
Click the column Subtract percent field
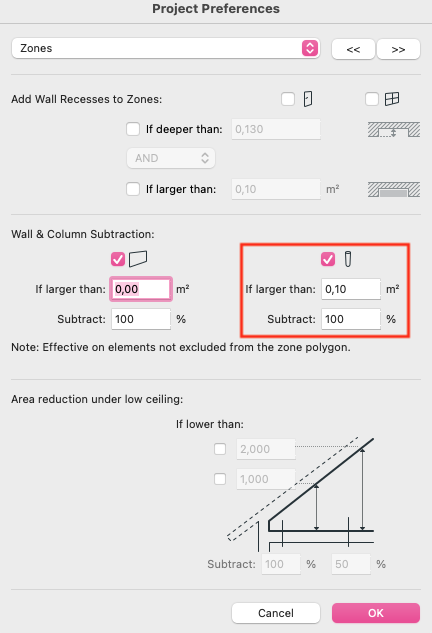[x=351, y=319]
